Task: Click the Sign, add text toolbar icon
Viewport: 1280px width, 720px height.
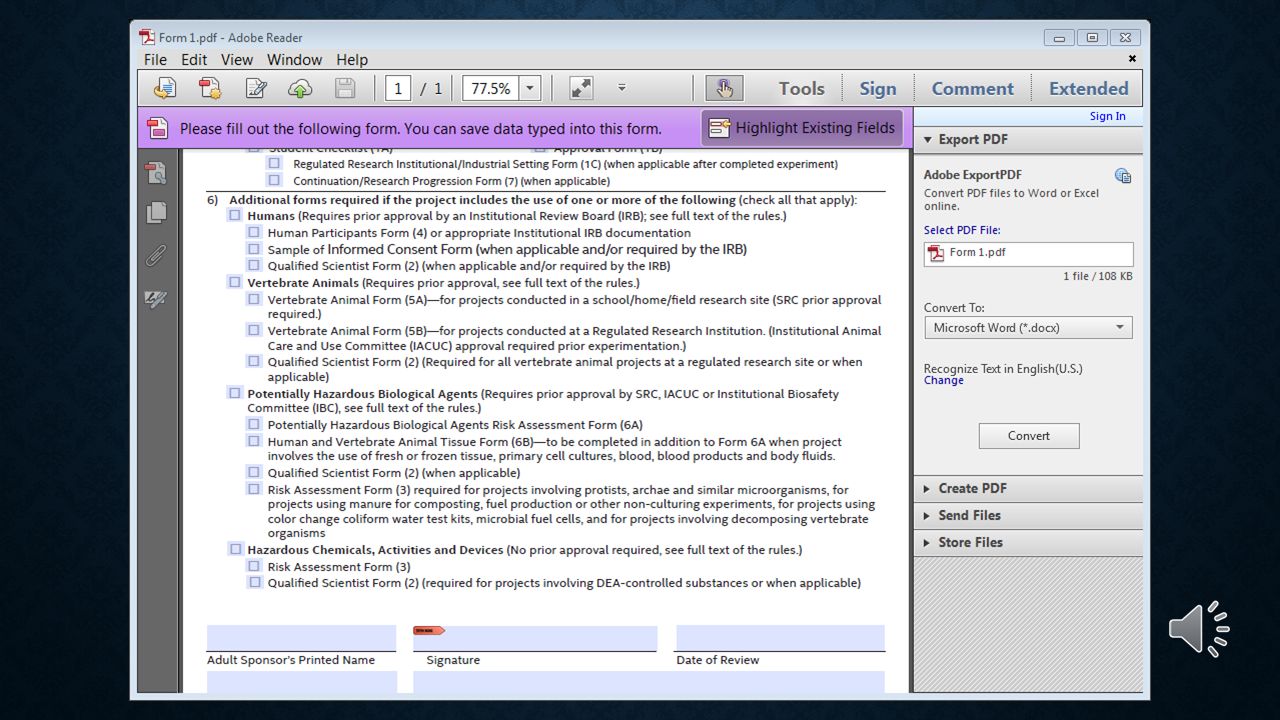Action: [x=256, y=88]
